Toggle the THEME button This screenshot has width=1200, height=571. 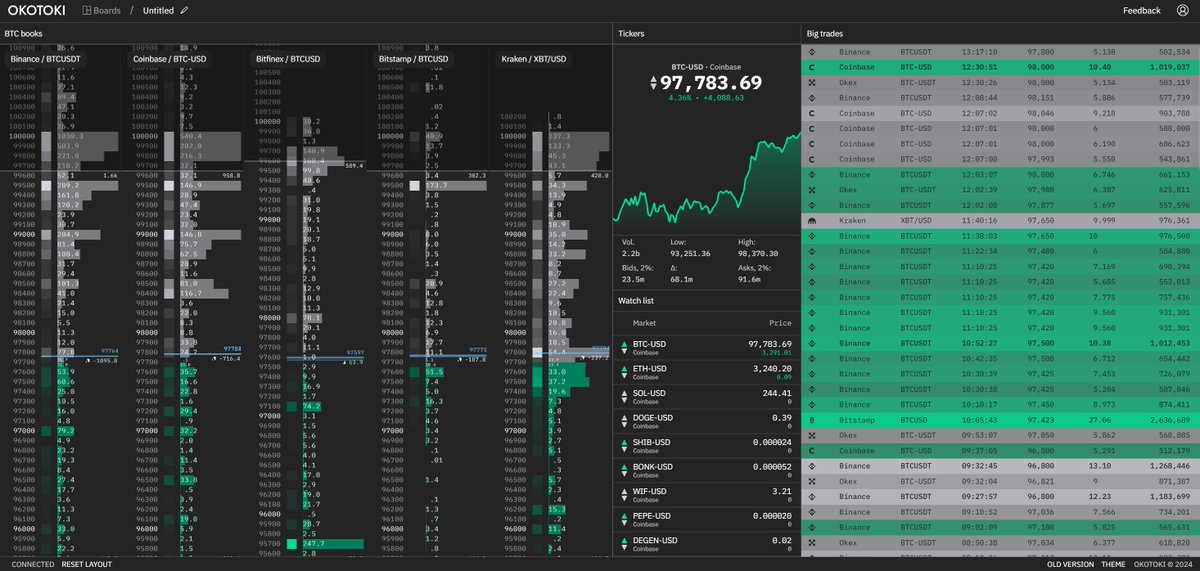[1113, 564]
